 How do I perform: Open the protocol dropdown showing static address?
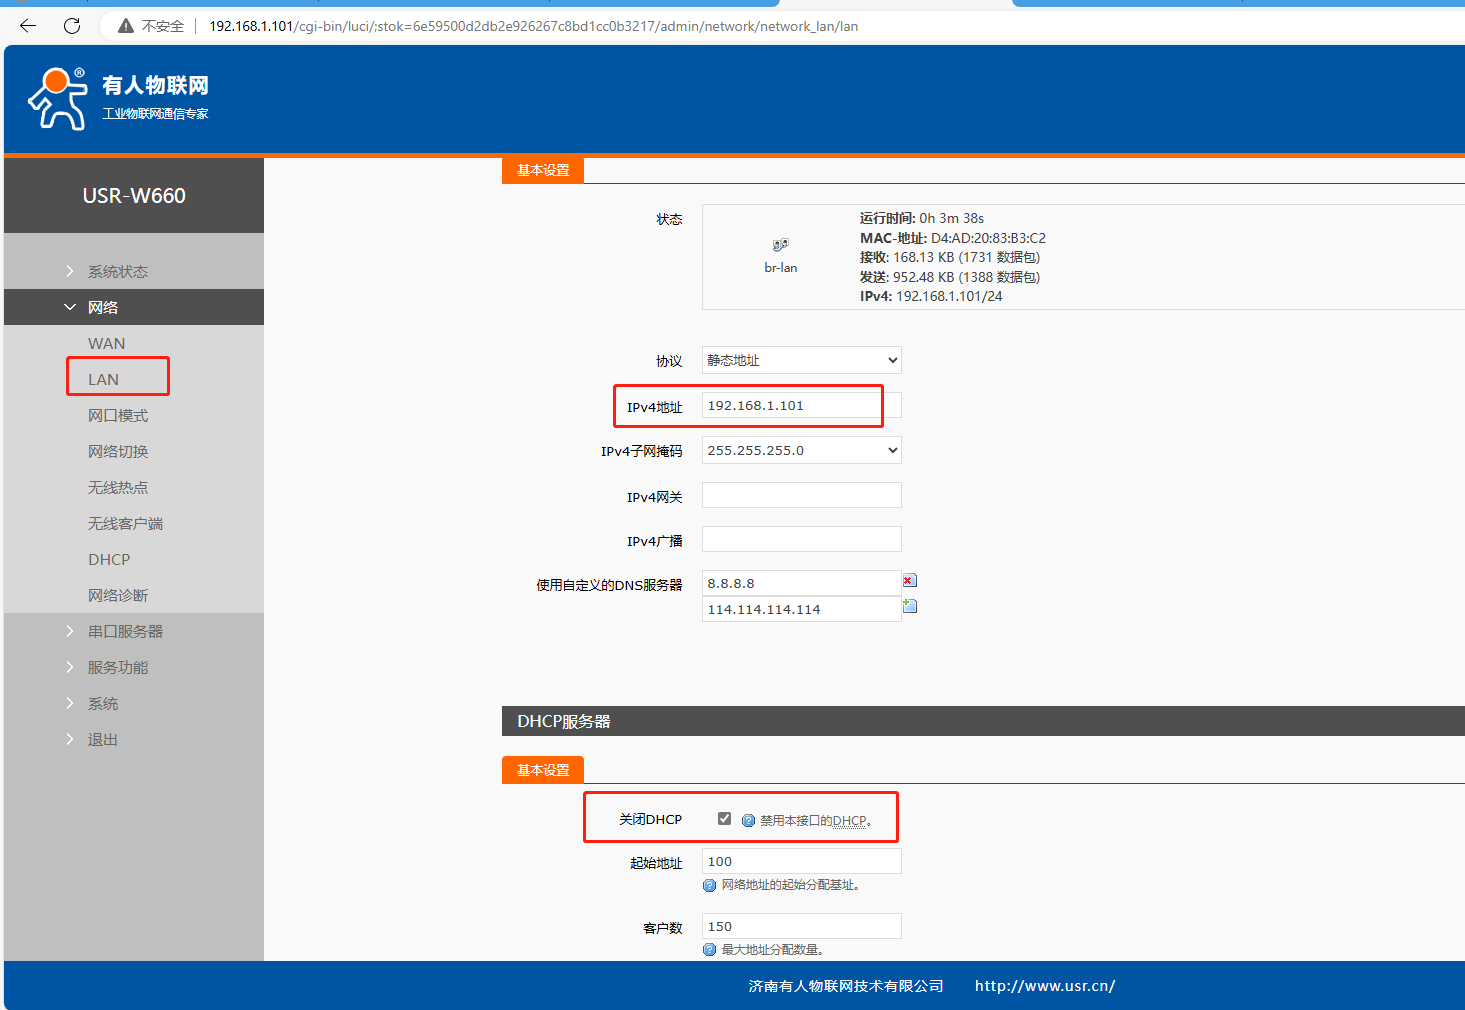801,360
